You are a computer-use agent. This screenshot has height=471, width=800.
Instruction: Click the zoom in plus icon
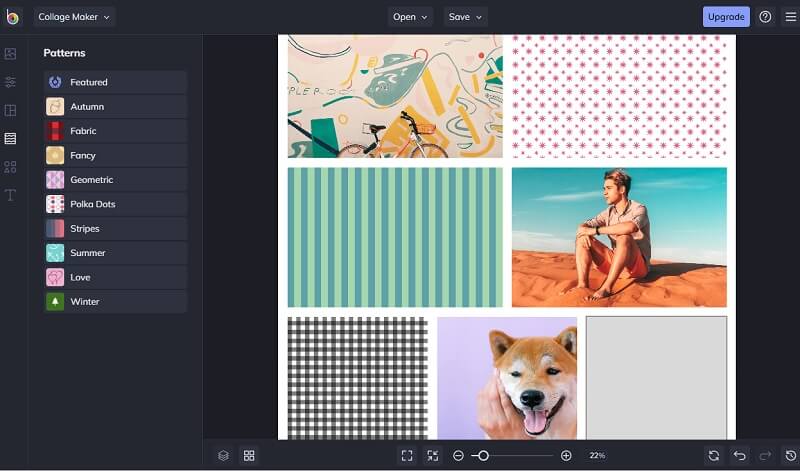coord(566,455)
